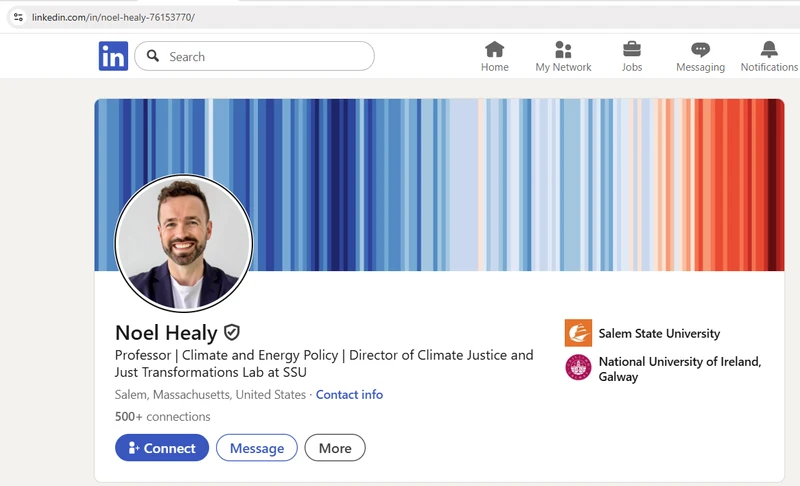Open the Home feed
Image resolution: width=800 pixels, height=486 pixels.
click(x=494, y=56)
